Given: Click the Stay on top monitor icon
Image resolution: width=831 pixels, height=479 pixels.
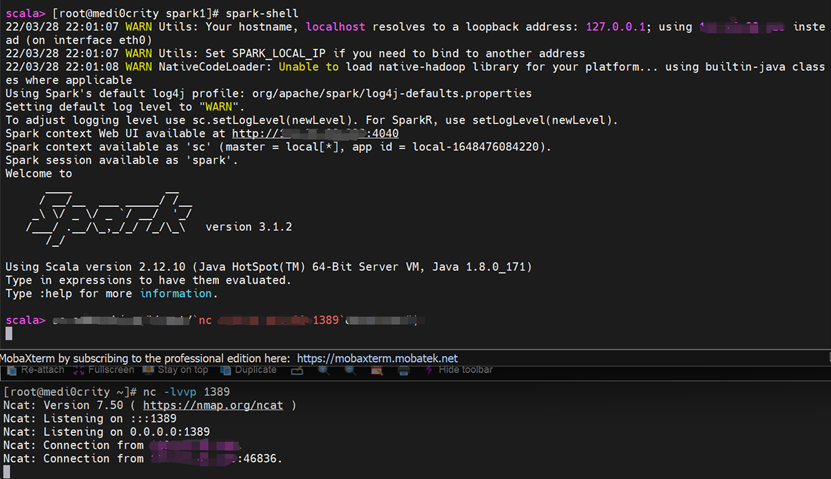Looking at the screenshot, I should 148,370.
